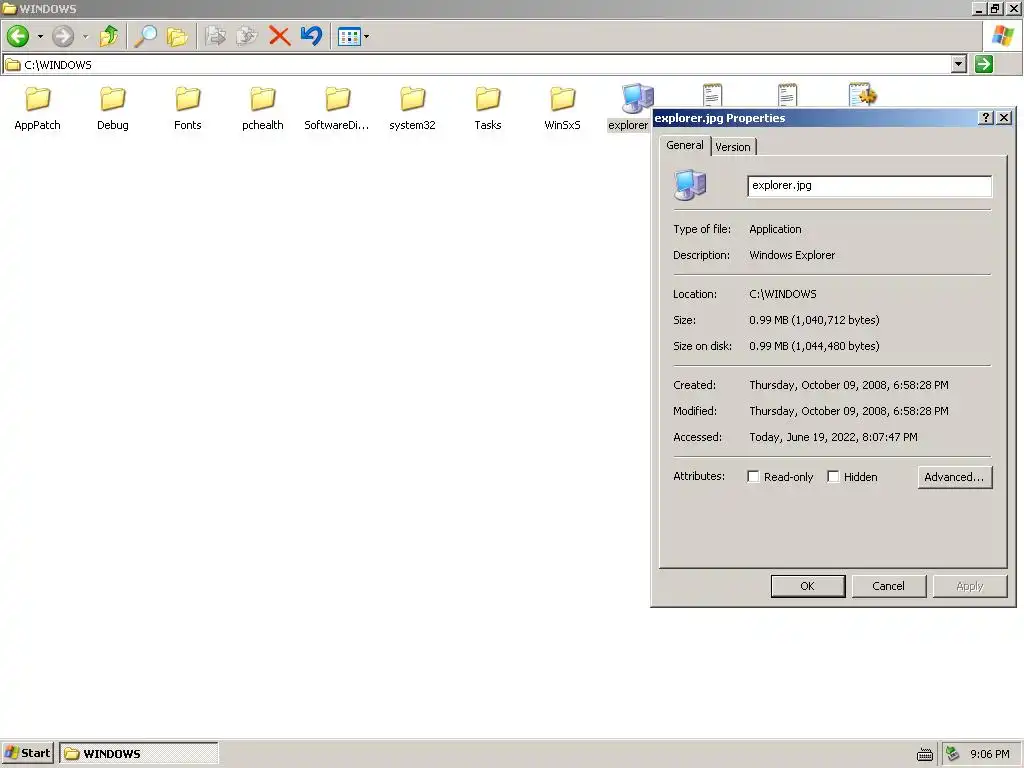Select the Tasks folder

point(488,108)
